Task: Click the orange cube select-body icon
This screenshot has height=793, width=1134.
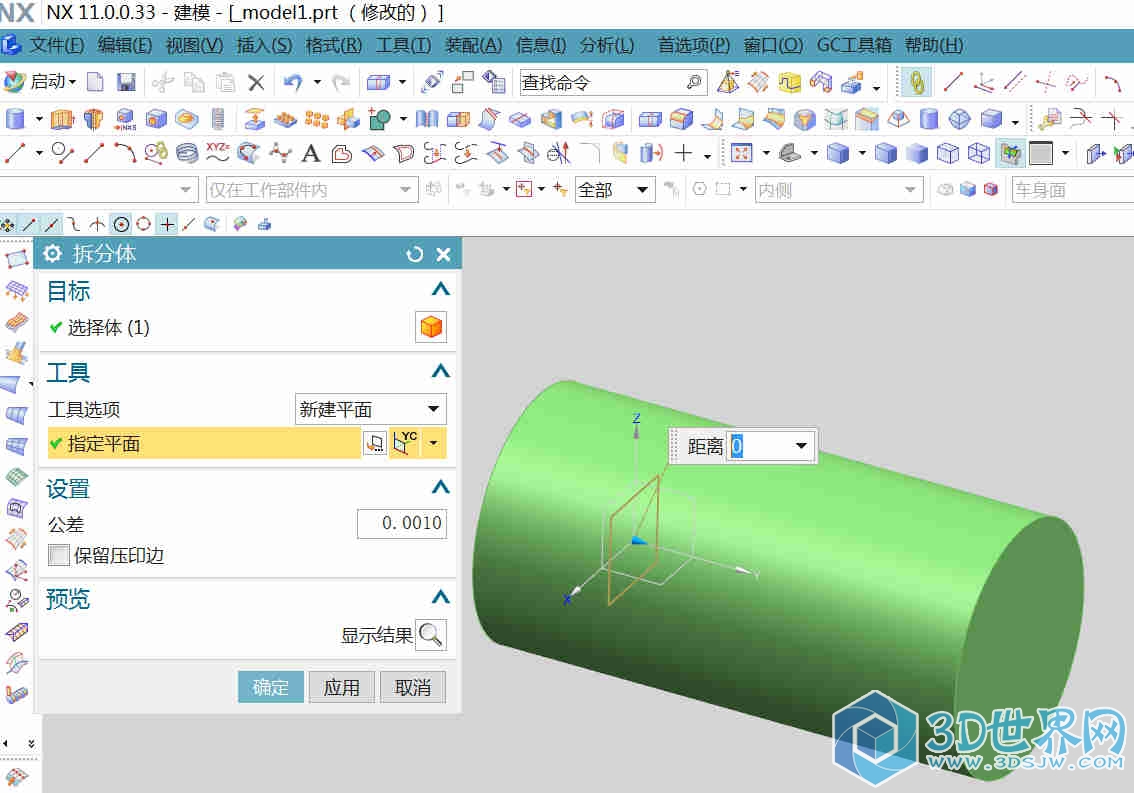Action: pyautogui.click(x=430, y=327)
